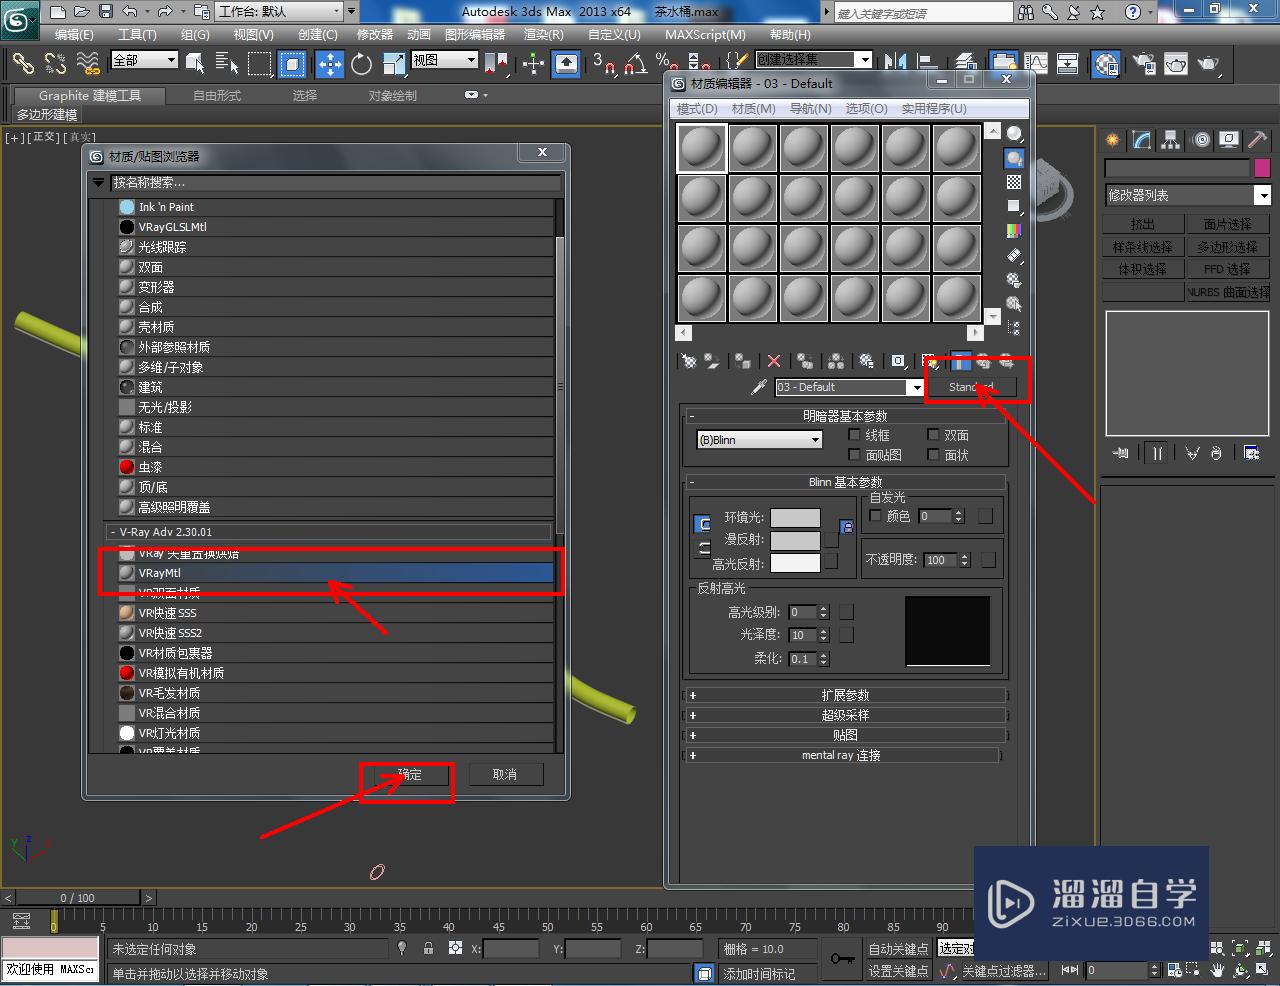Viewport: 1280px width, 986px height.
Task: Open the Motion wheel tab
Action: (x=1200, y=140)
